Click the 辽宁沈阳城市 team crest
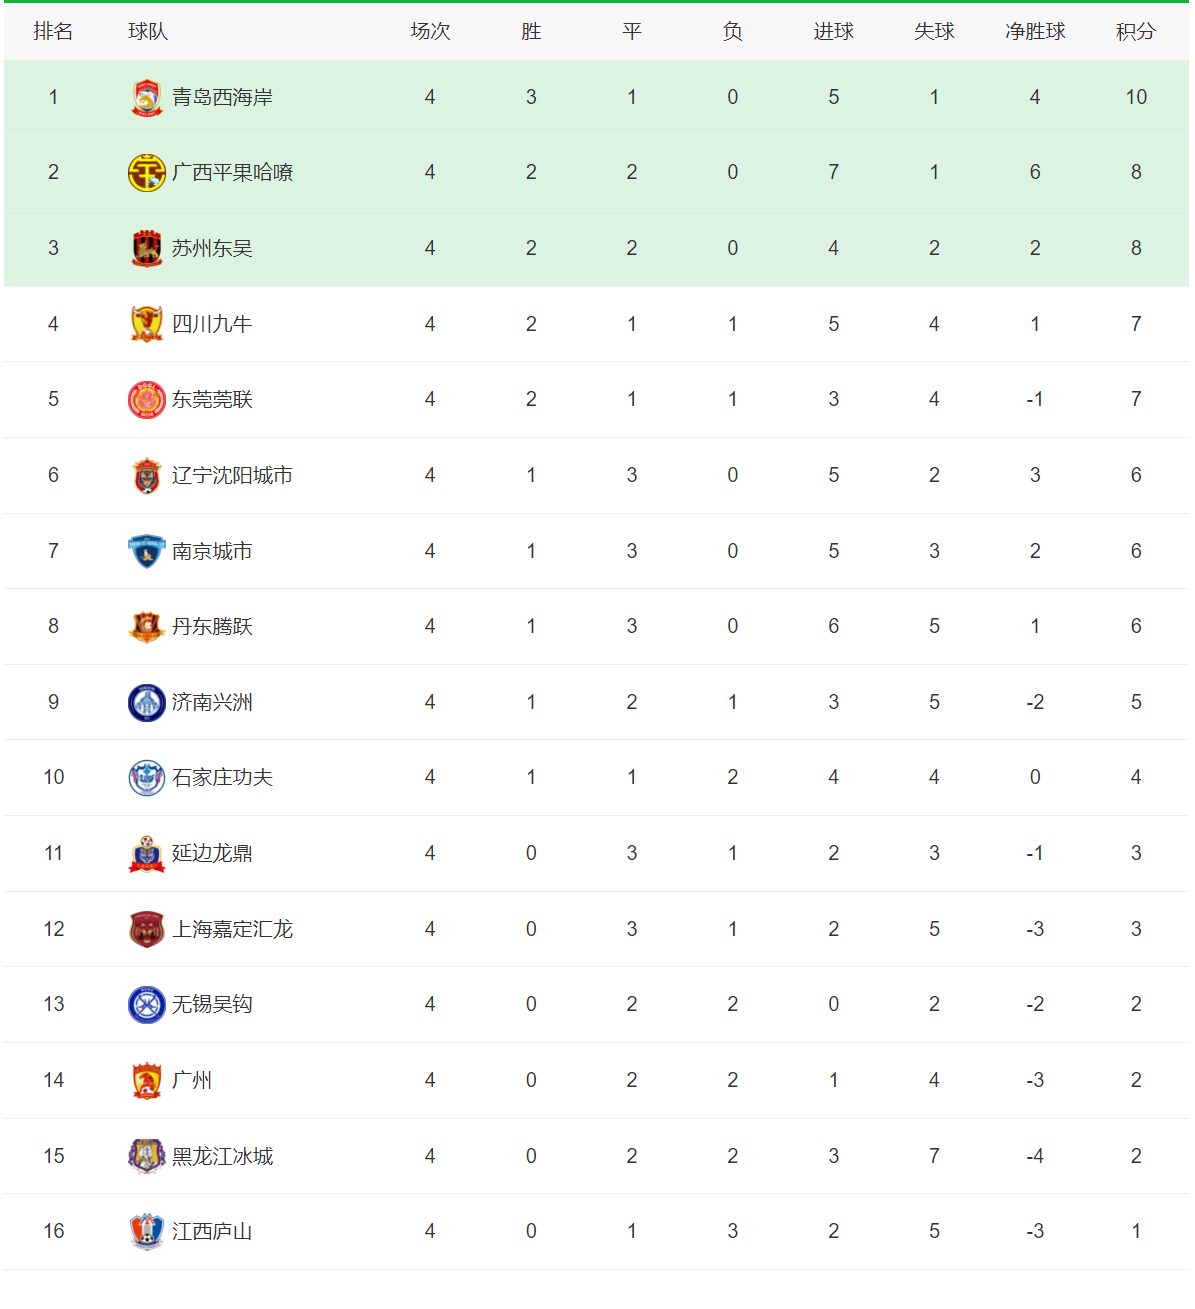The image size is (1195, 1309). point(147,476)
